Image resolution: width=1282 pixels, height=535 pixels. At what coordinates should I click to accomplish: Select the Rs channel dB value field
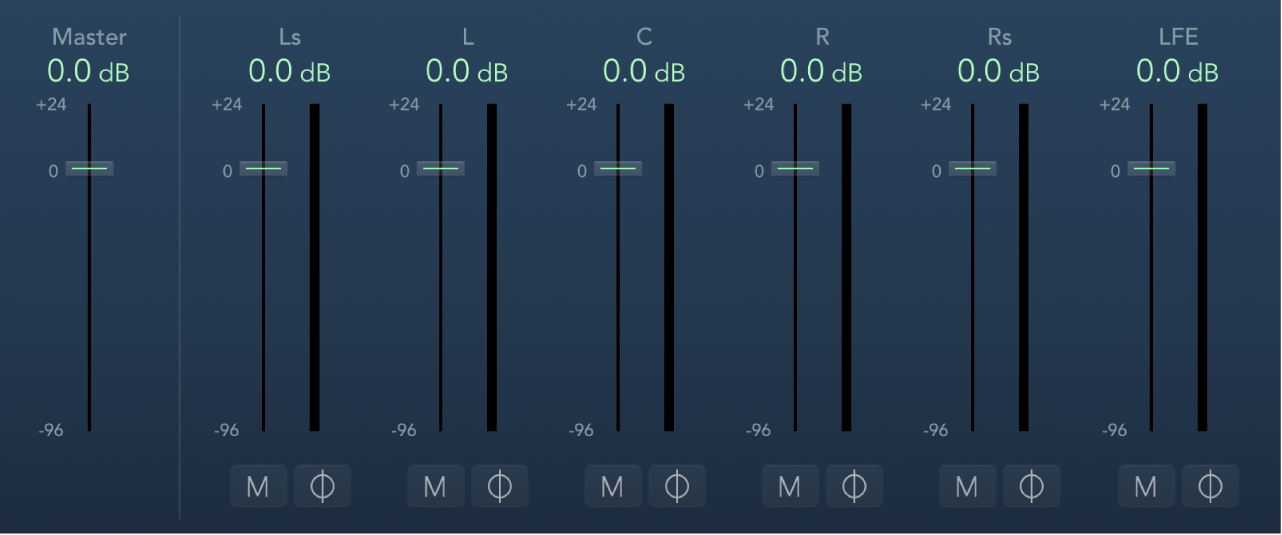point(999,72)
